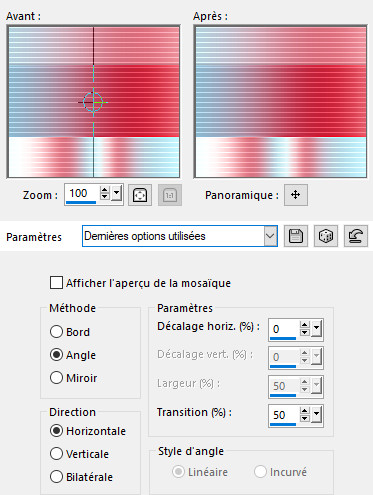This screenshot has height=495, width=373.
Task: Open the Transition slider dropdown arrow
Action: click(316, 414)
